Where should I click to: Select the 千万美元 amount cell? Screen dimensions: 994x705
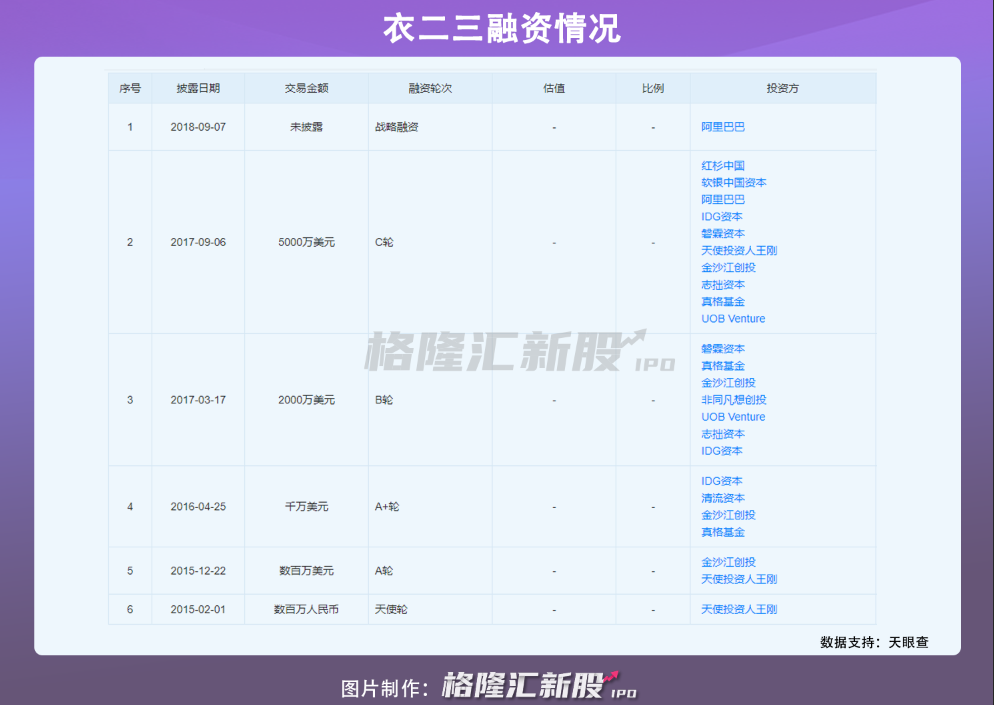(x=306, y=507)
